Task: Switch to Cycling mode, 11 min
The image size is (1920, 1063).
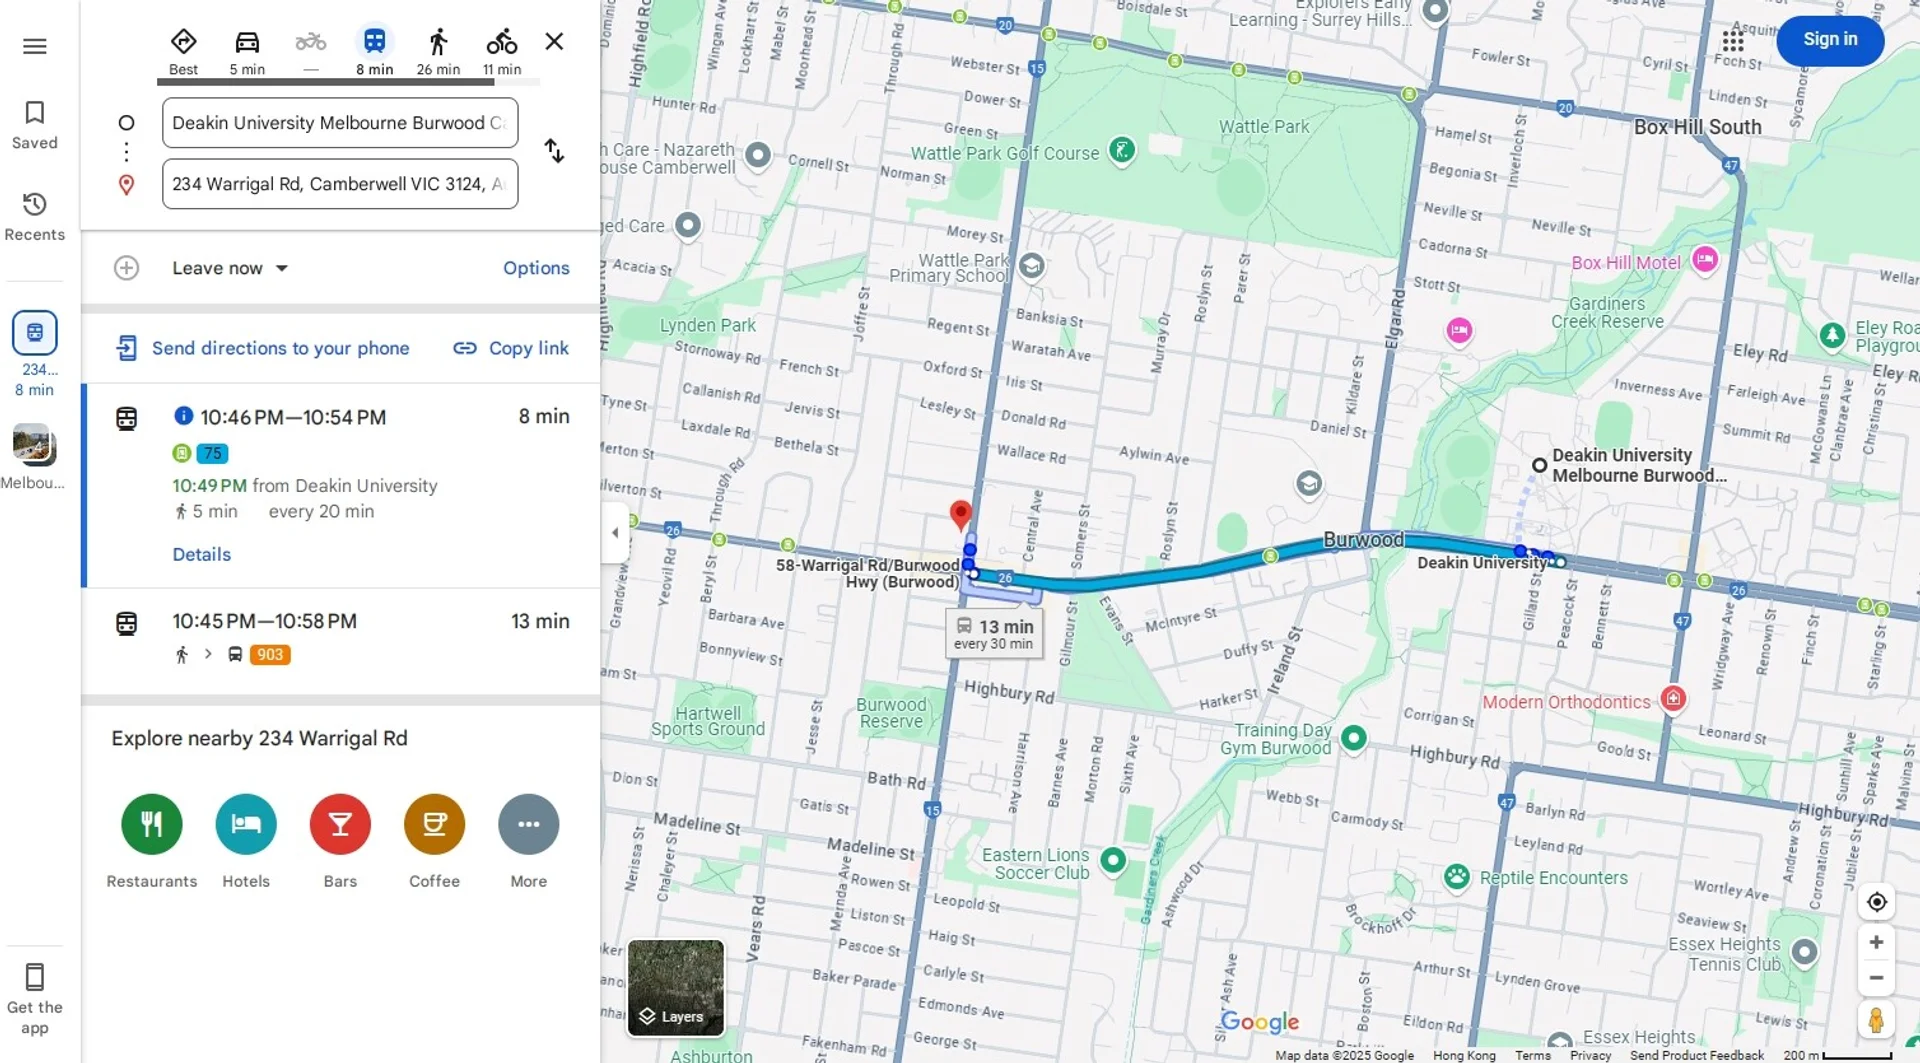Action: 502,51
